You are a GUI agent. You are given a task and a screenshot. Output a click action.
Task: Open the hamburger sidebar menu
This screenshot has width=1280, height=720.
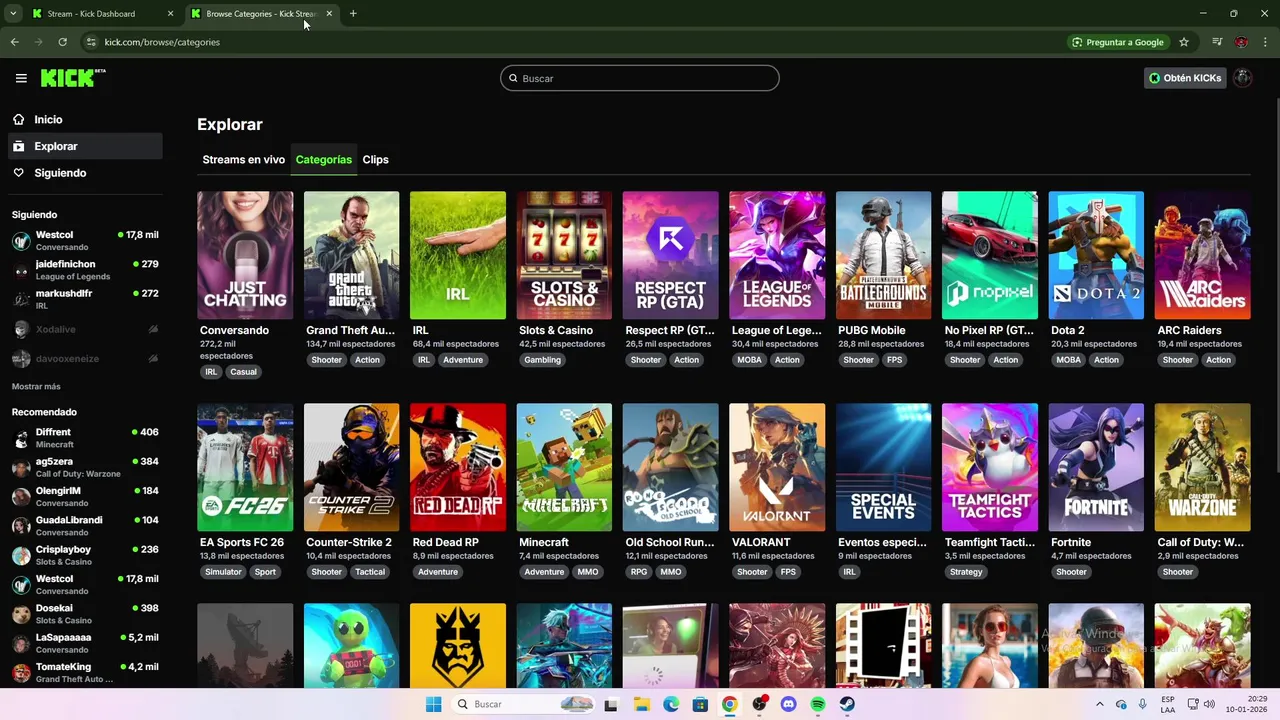coord(21,78)
